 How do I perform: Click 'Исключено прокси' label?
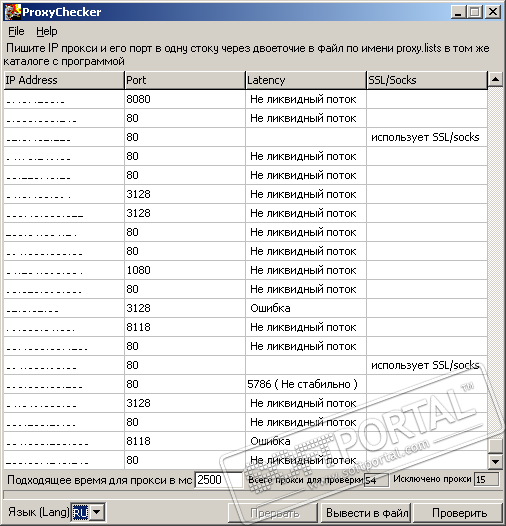coord(432,479)
